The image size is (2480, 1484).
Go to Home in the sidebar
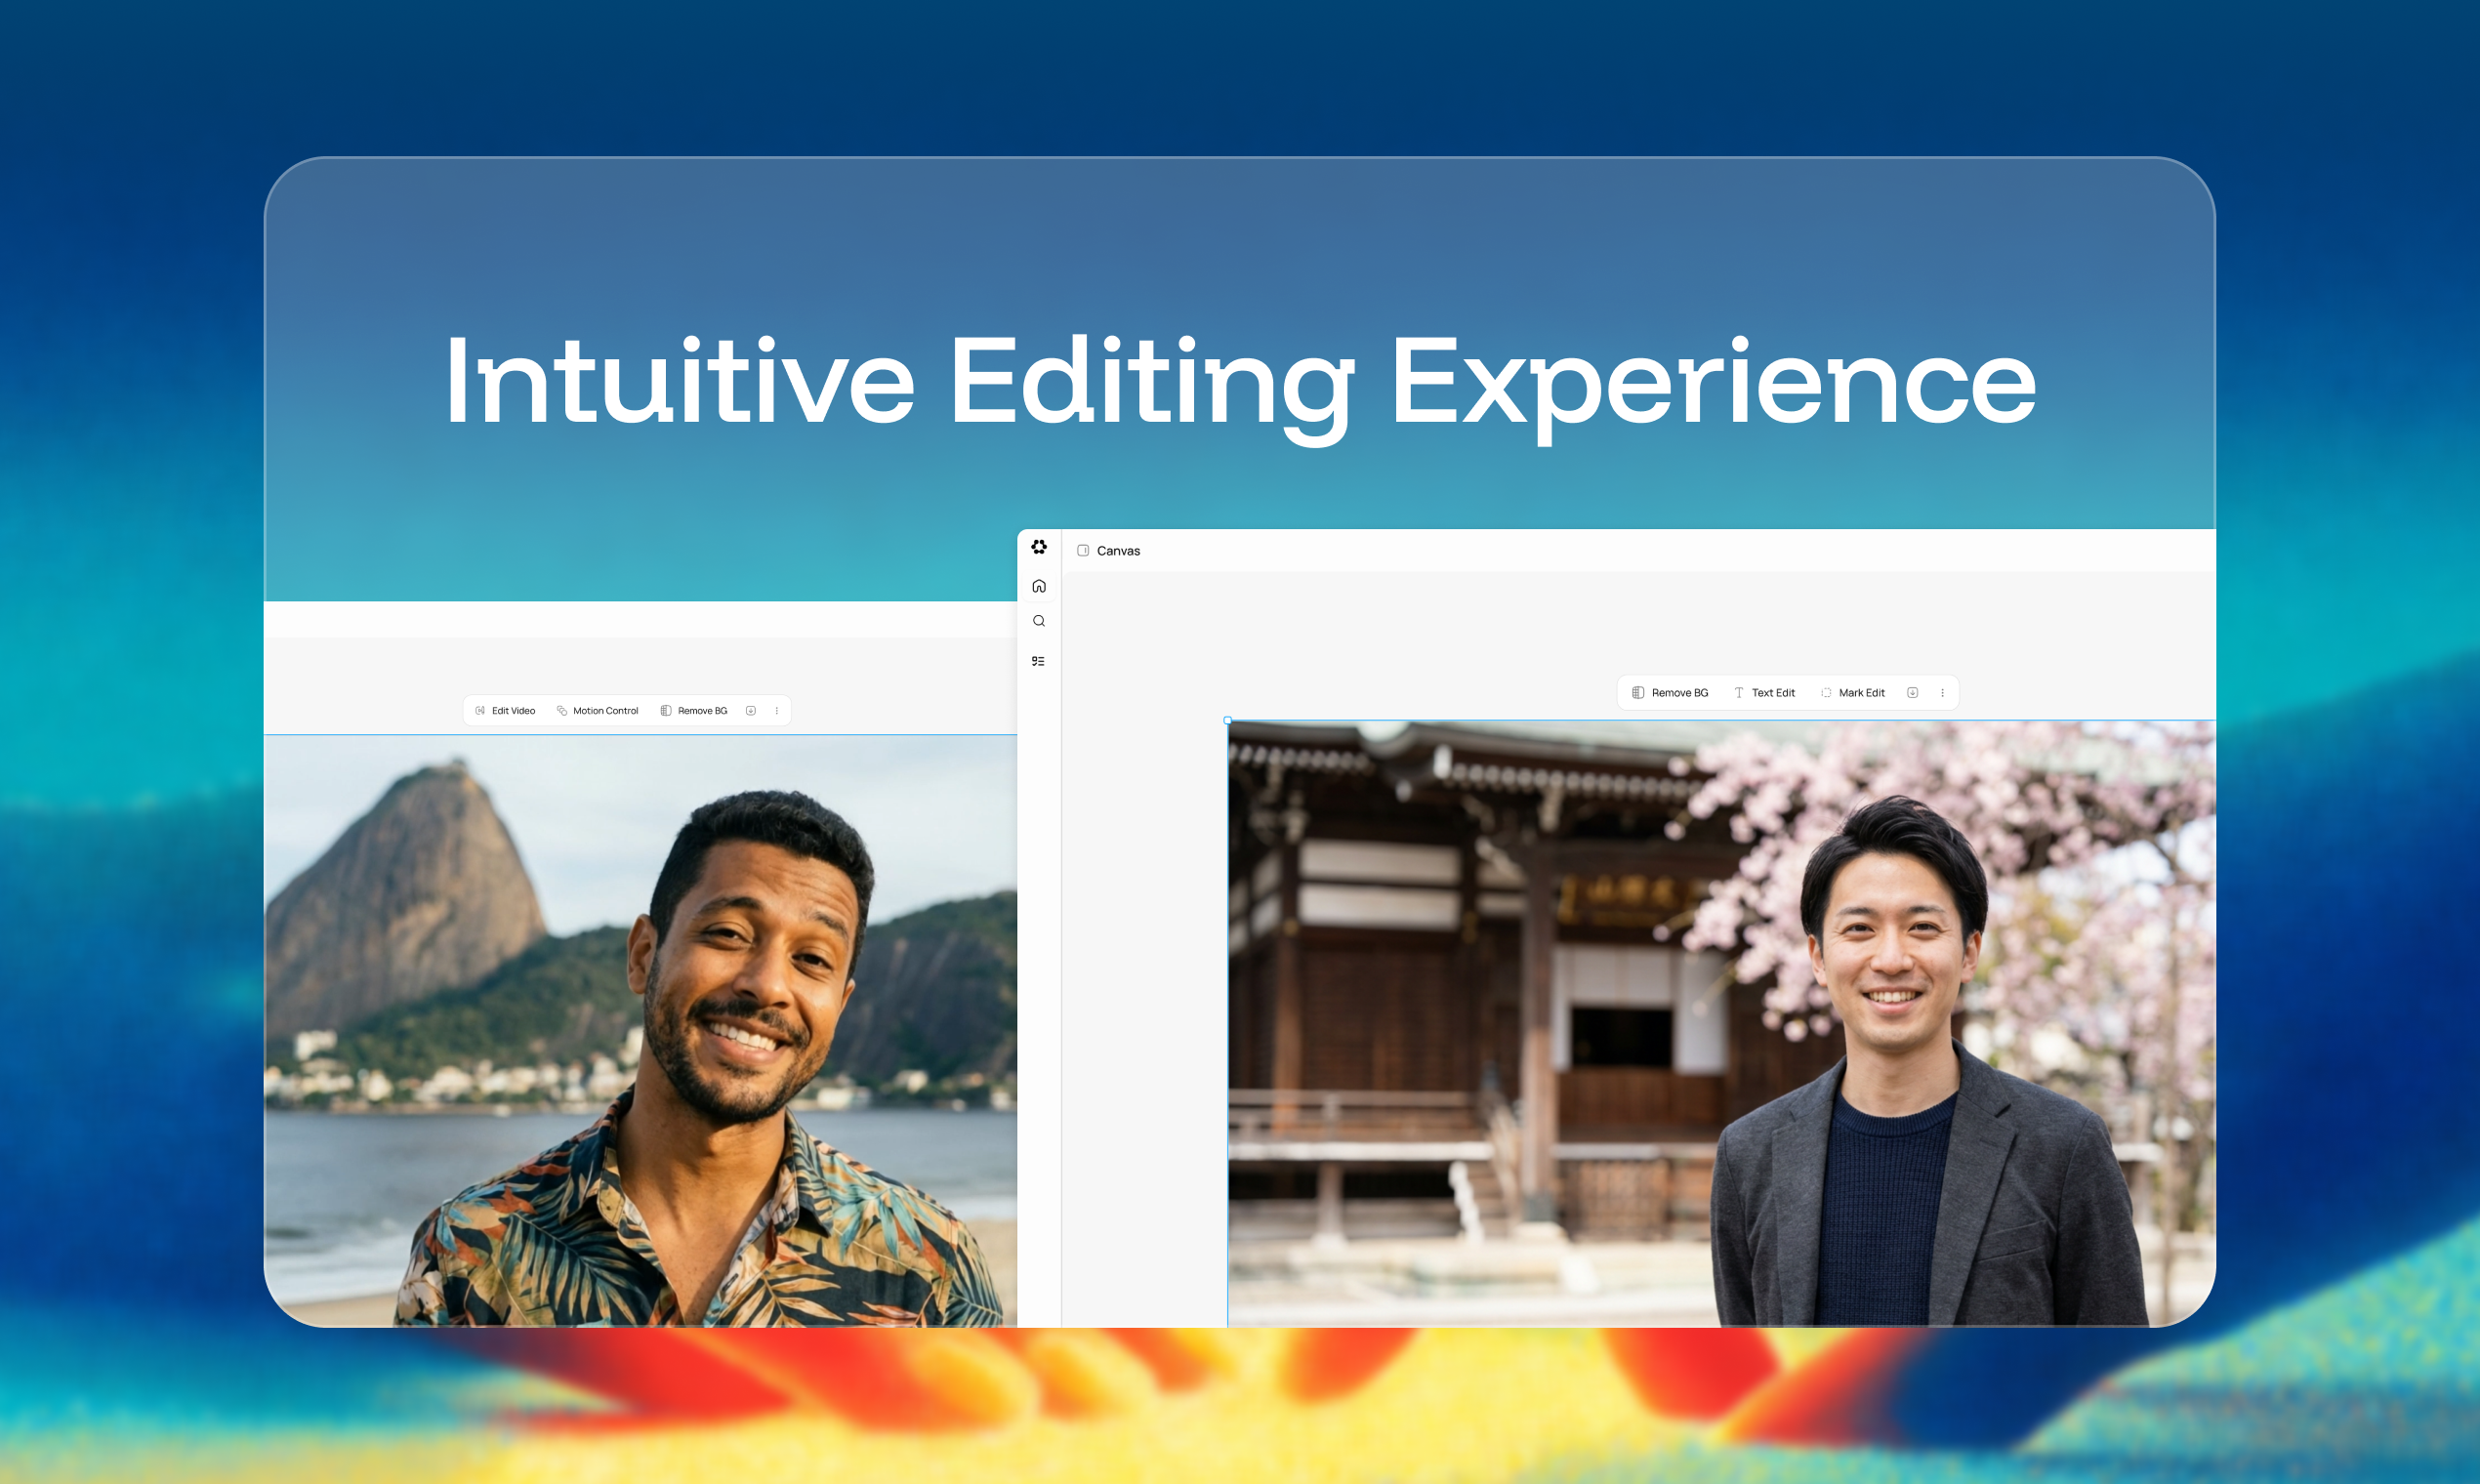[1039, 586]
